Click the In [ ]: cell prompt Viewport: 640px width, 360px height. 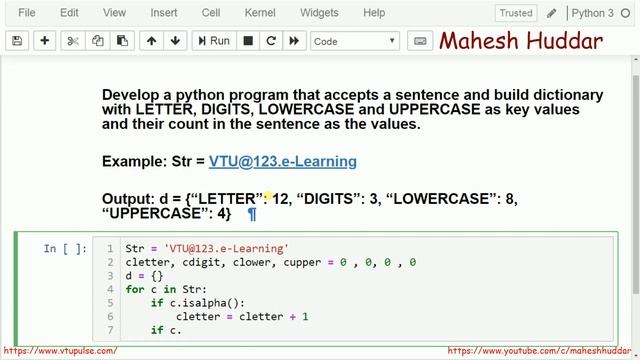pos(65,249)
